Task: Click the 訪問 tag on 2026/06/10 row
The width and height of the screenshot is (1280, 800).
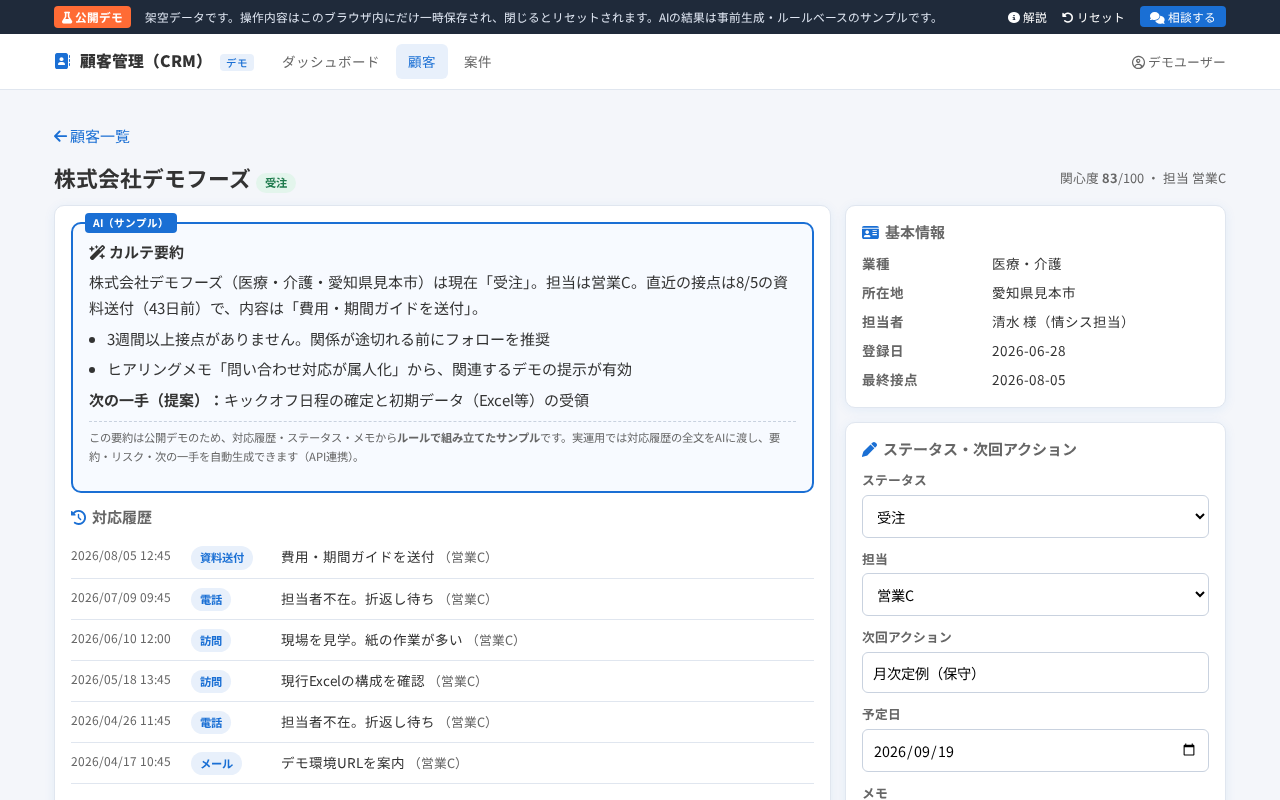Action: [211, 640]
